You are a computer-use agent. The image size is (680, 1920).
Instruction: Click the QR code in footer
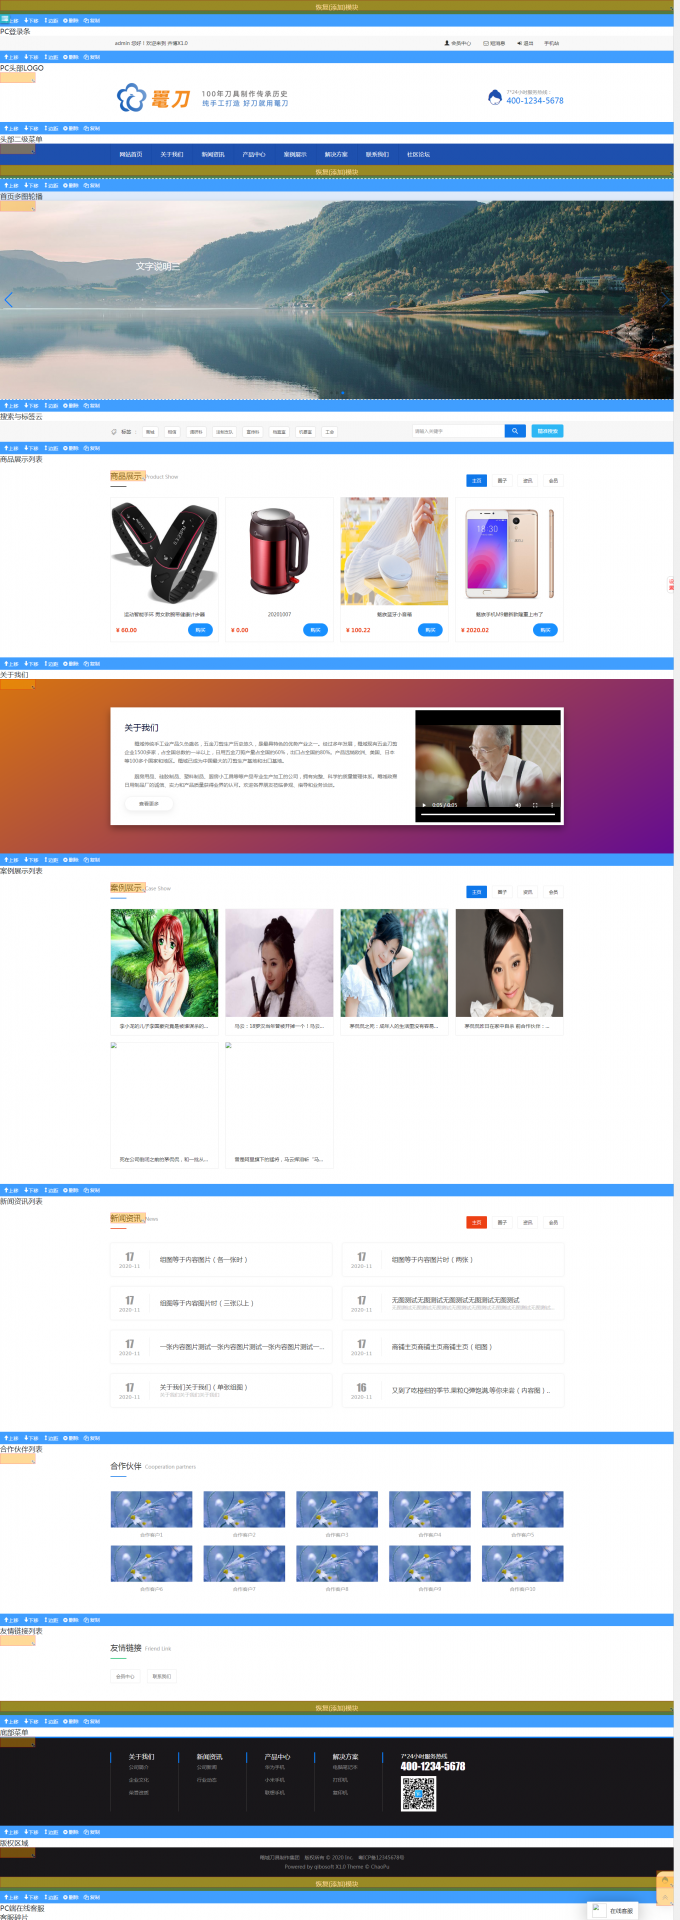point(419,1794)
